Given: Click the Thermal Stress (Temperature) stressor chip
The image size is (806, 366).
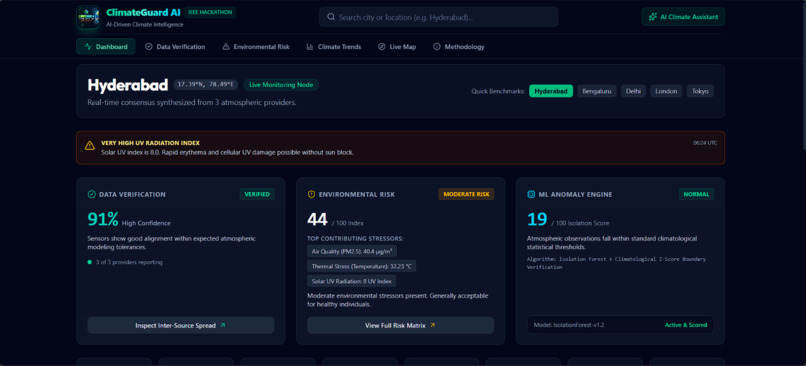Looking at the screenshot, I should 361,266.
